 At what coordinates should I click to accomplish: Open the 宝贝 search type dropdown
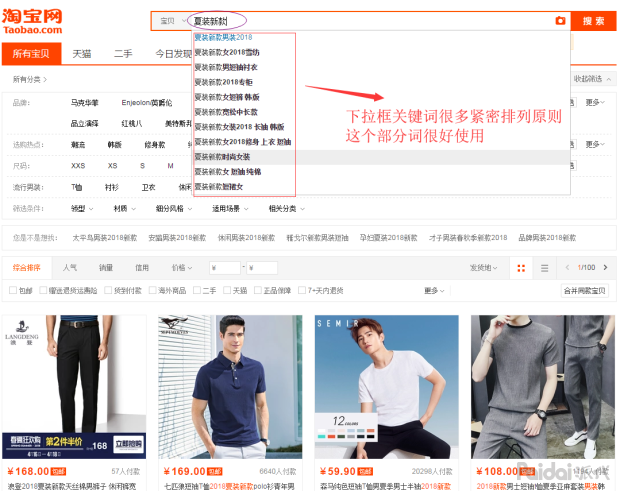[173, 21]
